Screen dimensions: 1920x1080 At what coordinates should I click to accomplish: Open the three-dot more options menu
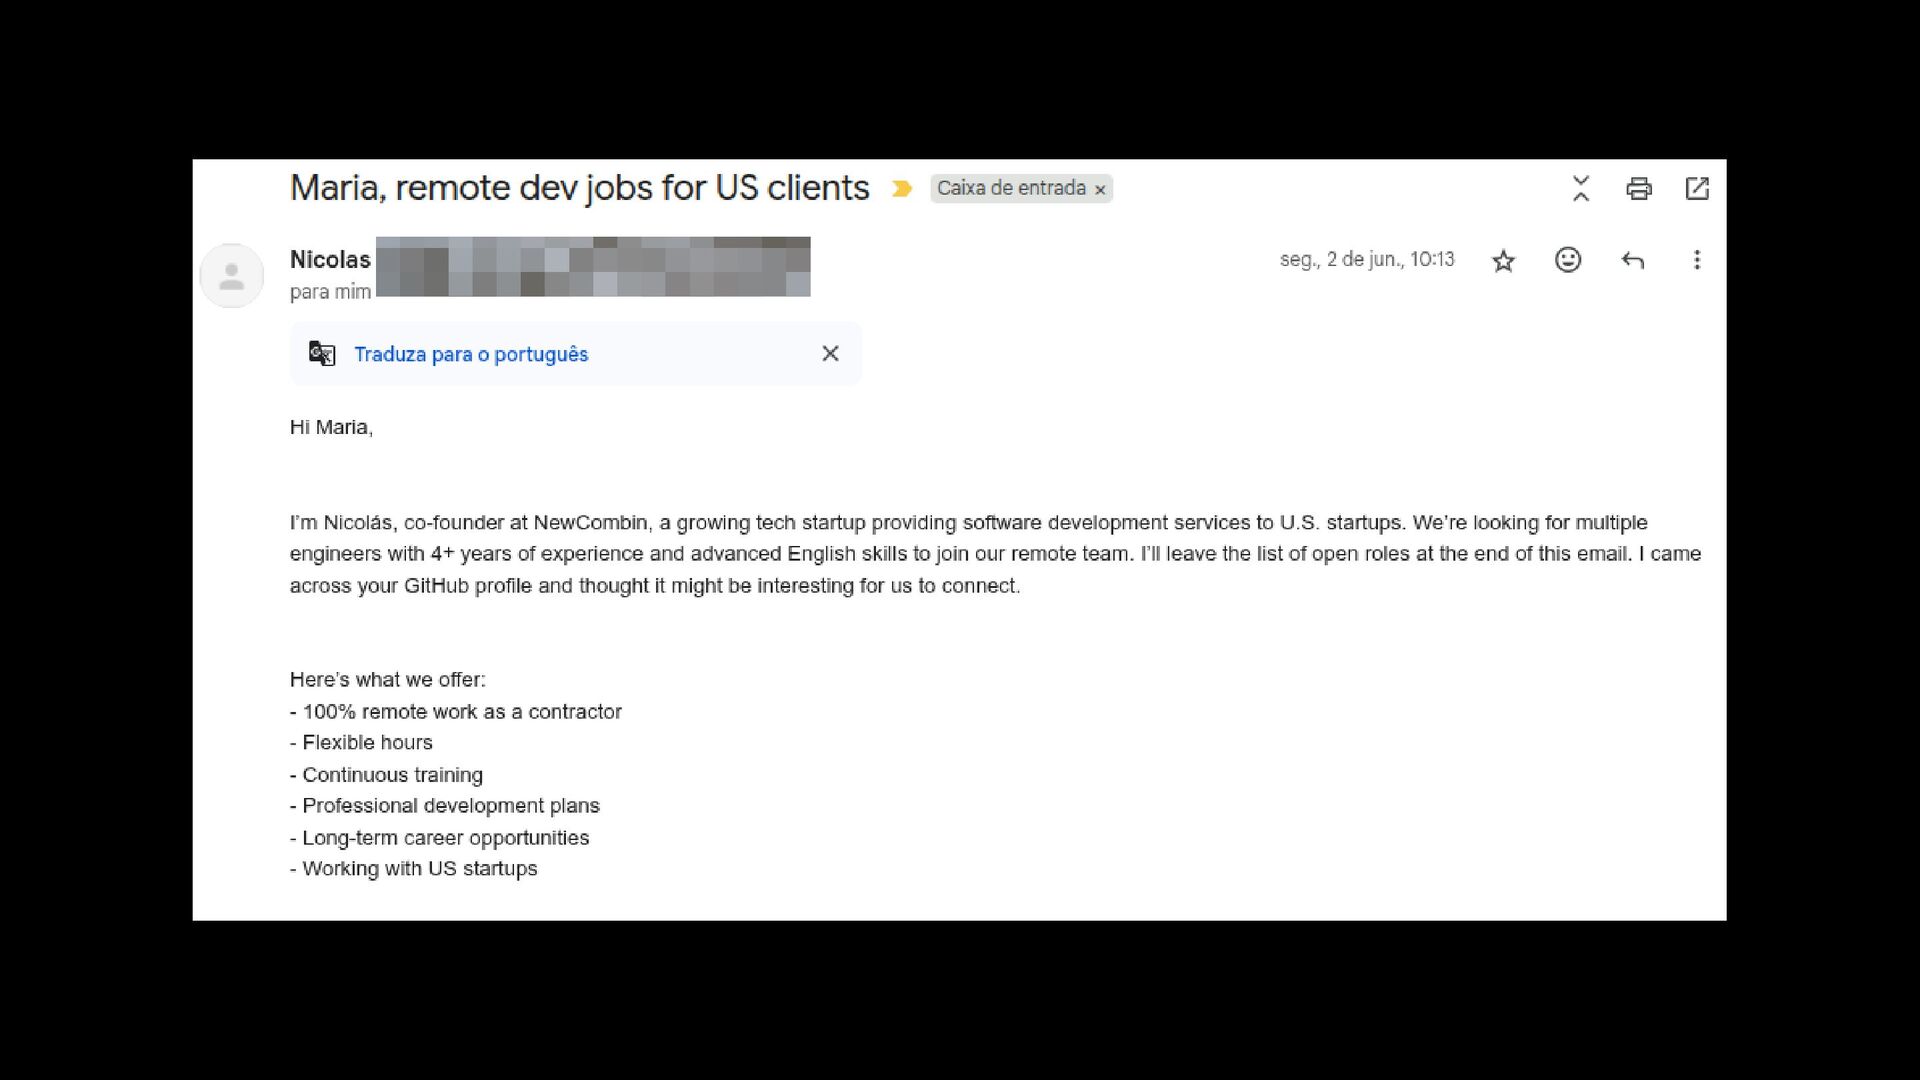tap(1696, 260)
